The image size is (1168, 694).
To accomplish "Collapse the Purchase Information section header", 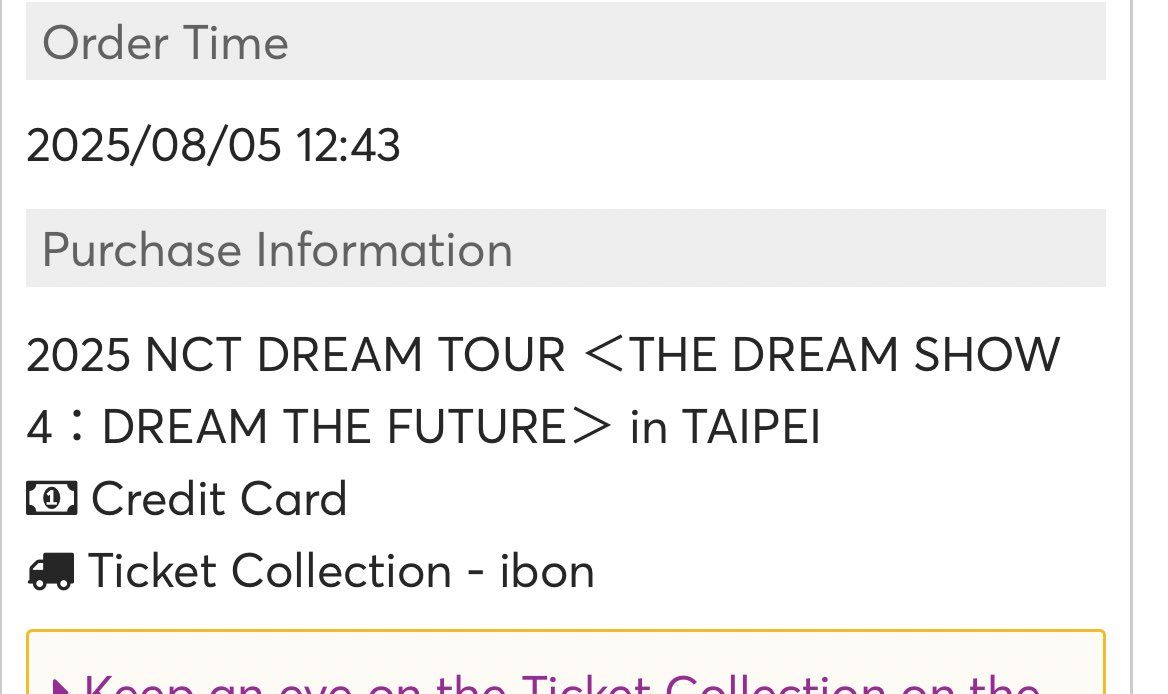I will point(277,250).
